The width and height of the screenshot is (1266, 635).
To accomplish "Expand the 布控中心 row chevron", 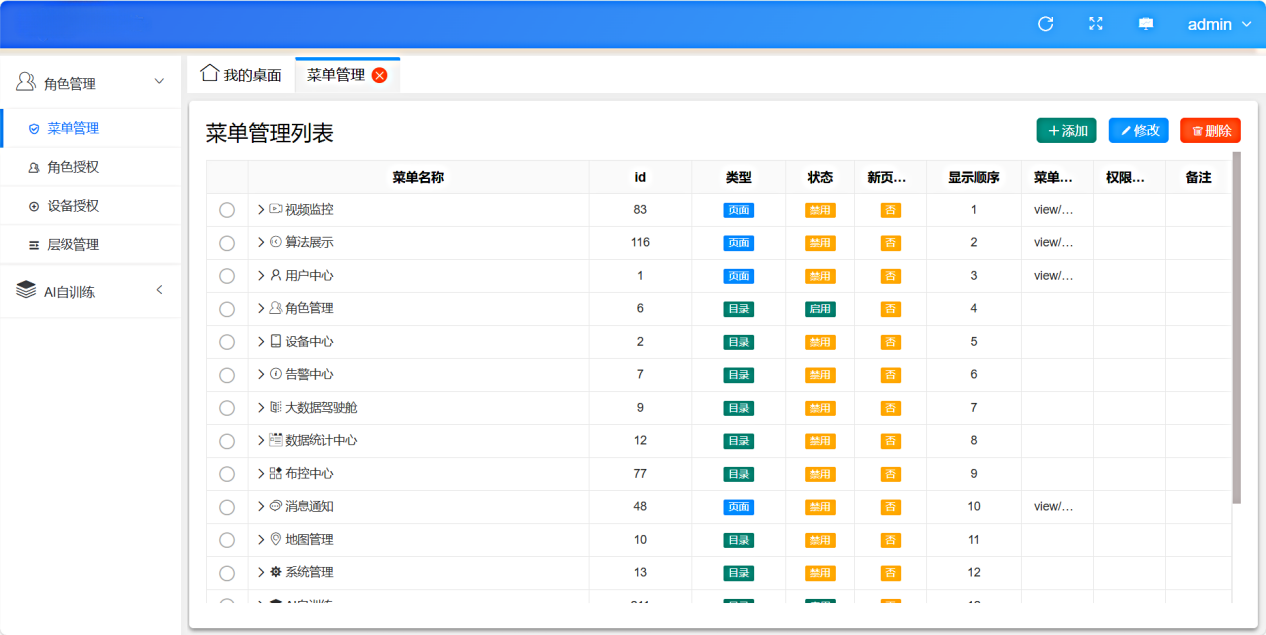I will click(x=261, y=473).
